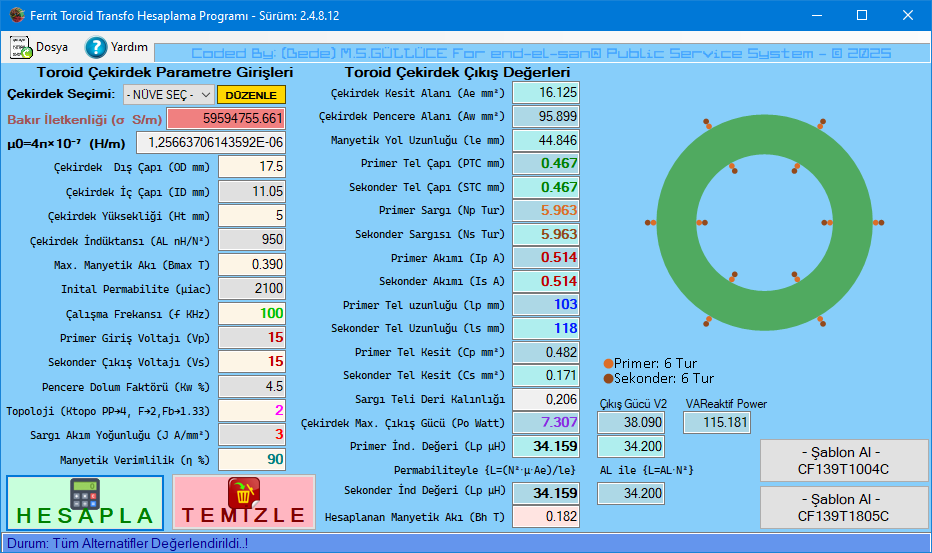This screenshot has width=932, height=553.
Task: Click the Dosya menu icon
Action: pyautogui.click(x=21, y=47)
